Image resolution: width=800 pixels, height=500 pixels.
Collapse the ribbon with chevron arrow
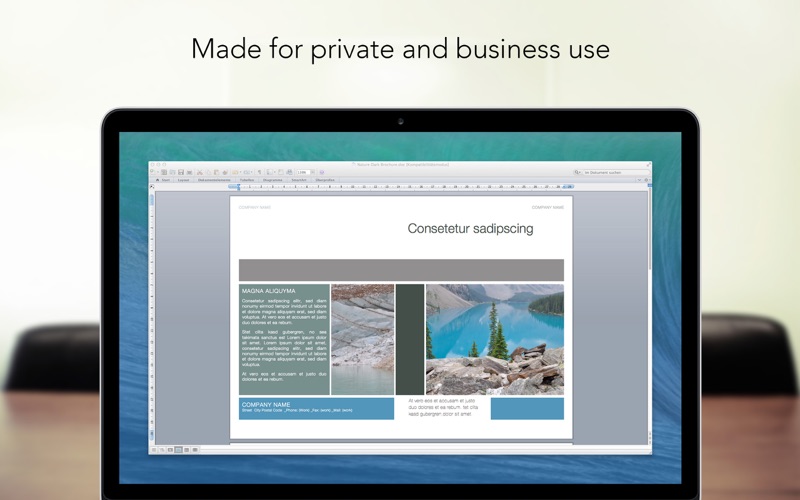coord(639,180)
